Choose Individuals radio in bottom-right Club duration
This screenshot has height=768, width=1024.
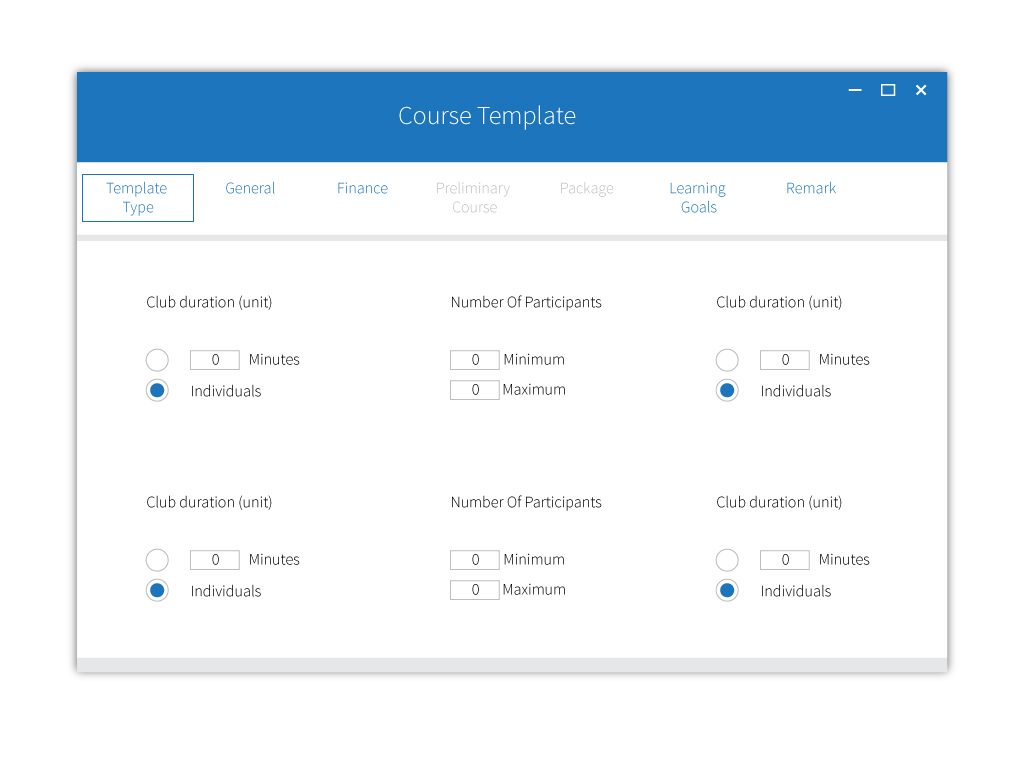[x=727, y=591]
